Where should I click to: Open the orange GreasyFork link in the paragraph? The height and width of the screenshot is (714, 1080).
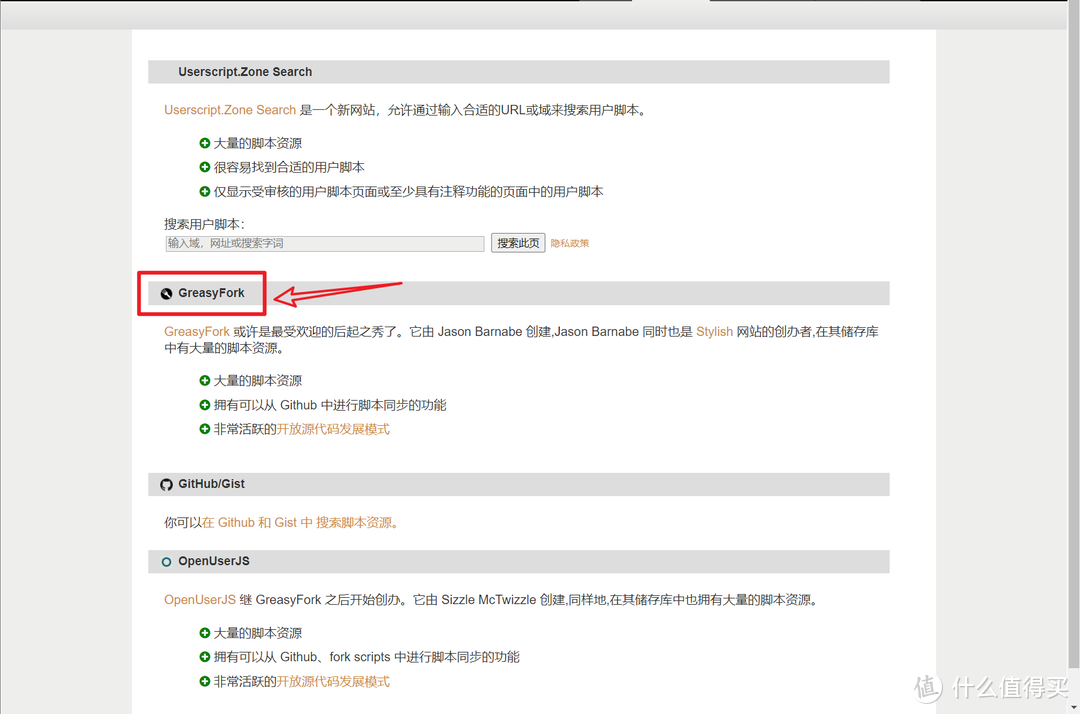197,332
